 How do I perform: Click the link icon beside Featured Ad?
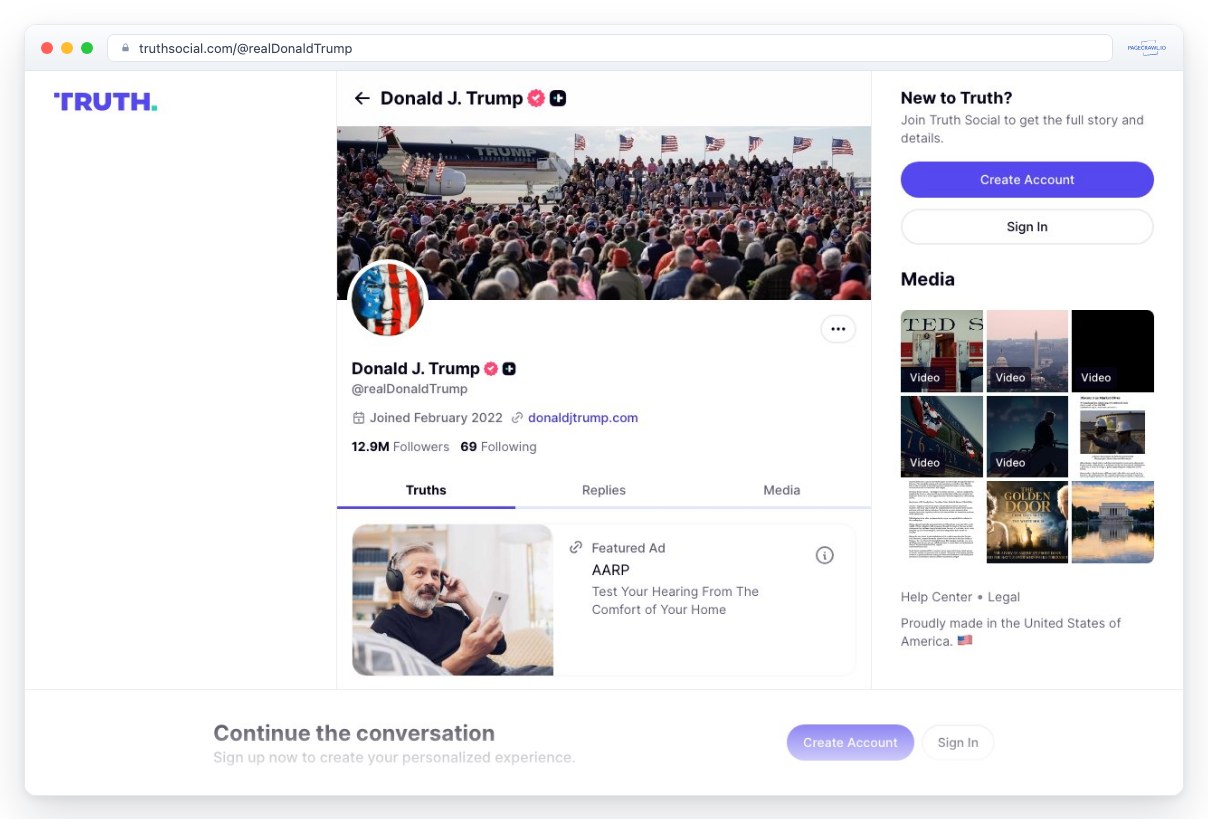pos(576,548)
